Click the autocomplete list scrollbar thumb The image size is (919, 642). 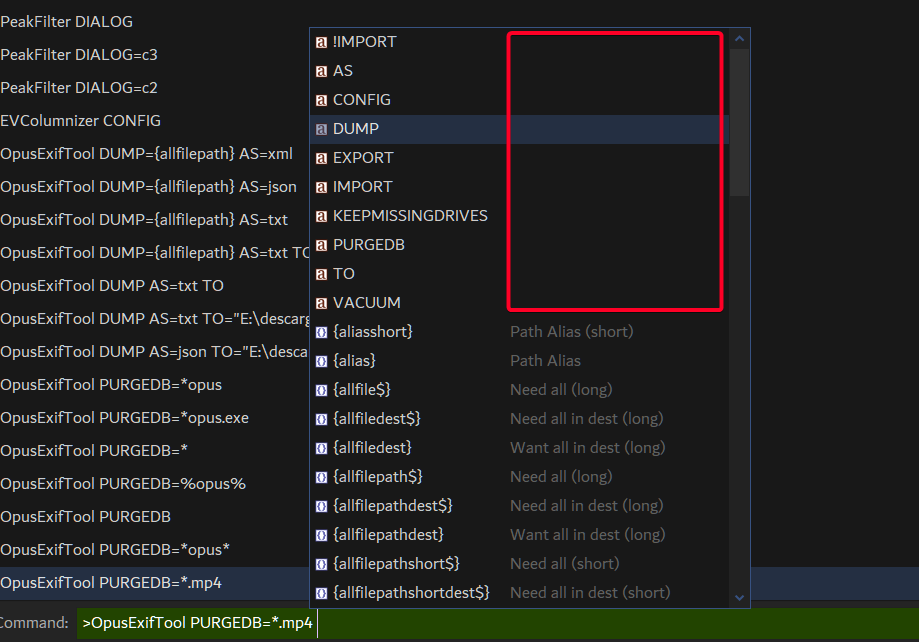[740, 120]
